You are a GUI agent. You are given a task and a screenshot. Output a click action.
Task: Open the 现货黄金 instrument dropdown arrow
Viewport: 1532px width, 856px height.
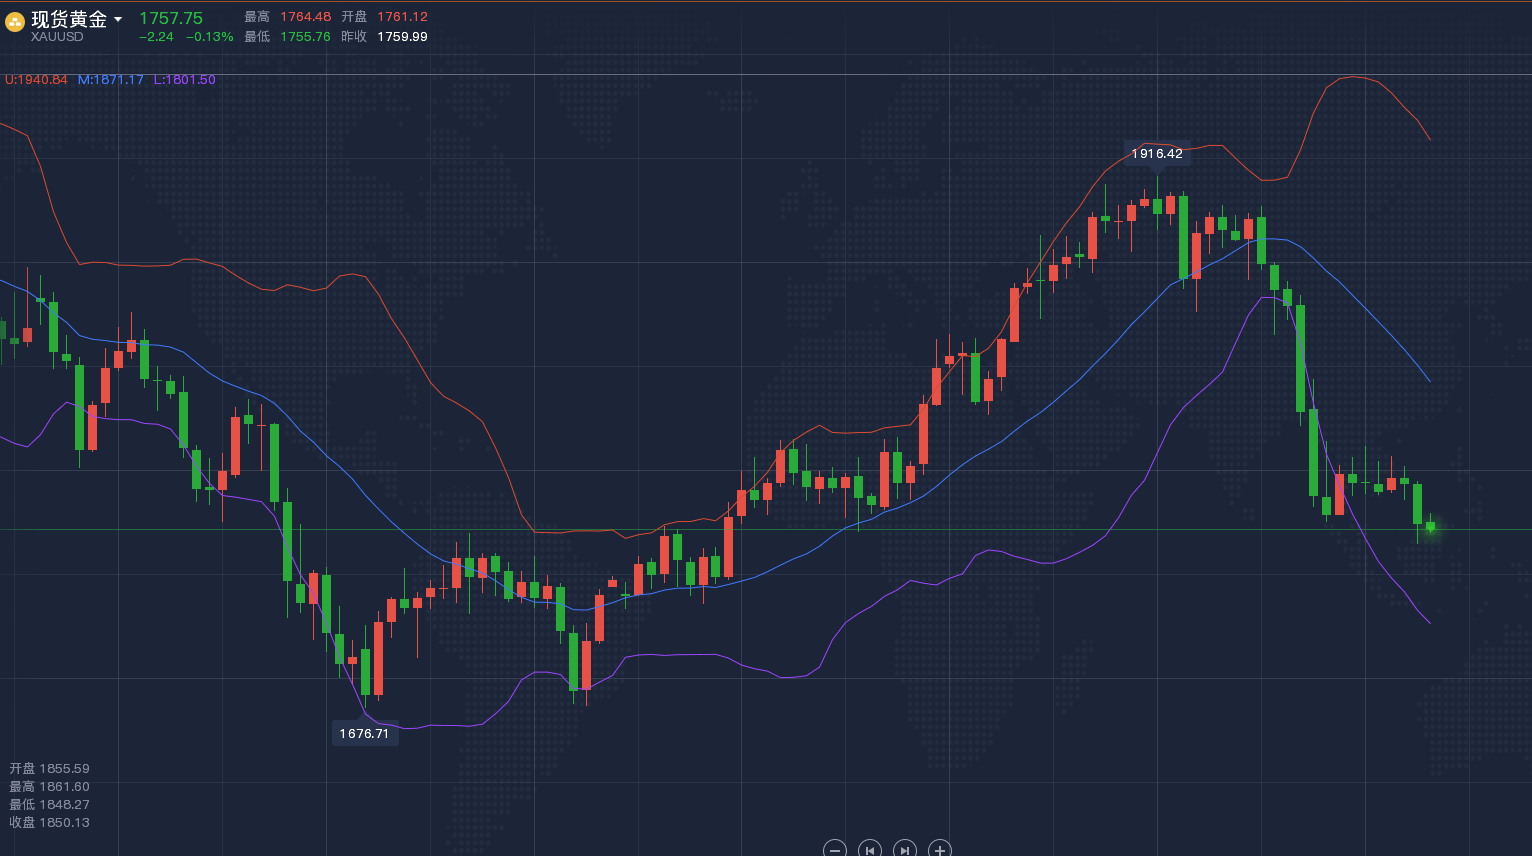coord(118,19)
